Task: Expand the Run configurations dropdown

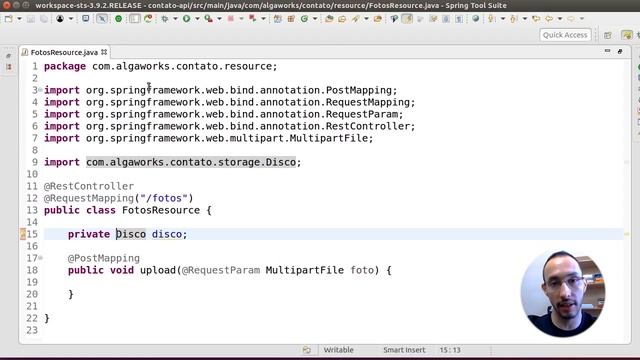Action: pyautogui.click(x=197, y=19)
